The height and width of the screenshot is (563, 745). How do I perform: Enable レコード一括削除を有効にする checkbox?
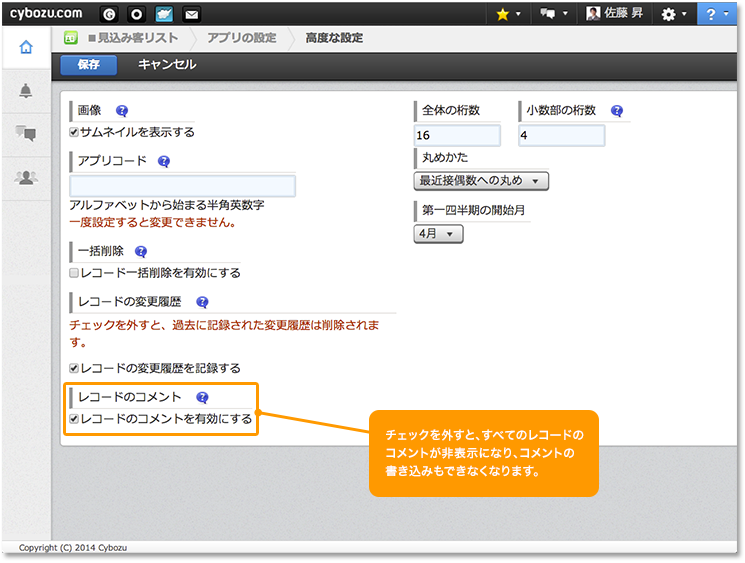pos(74,273)
